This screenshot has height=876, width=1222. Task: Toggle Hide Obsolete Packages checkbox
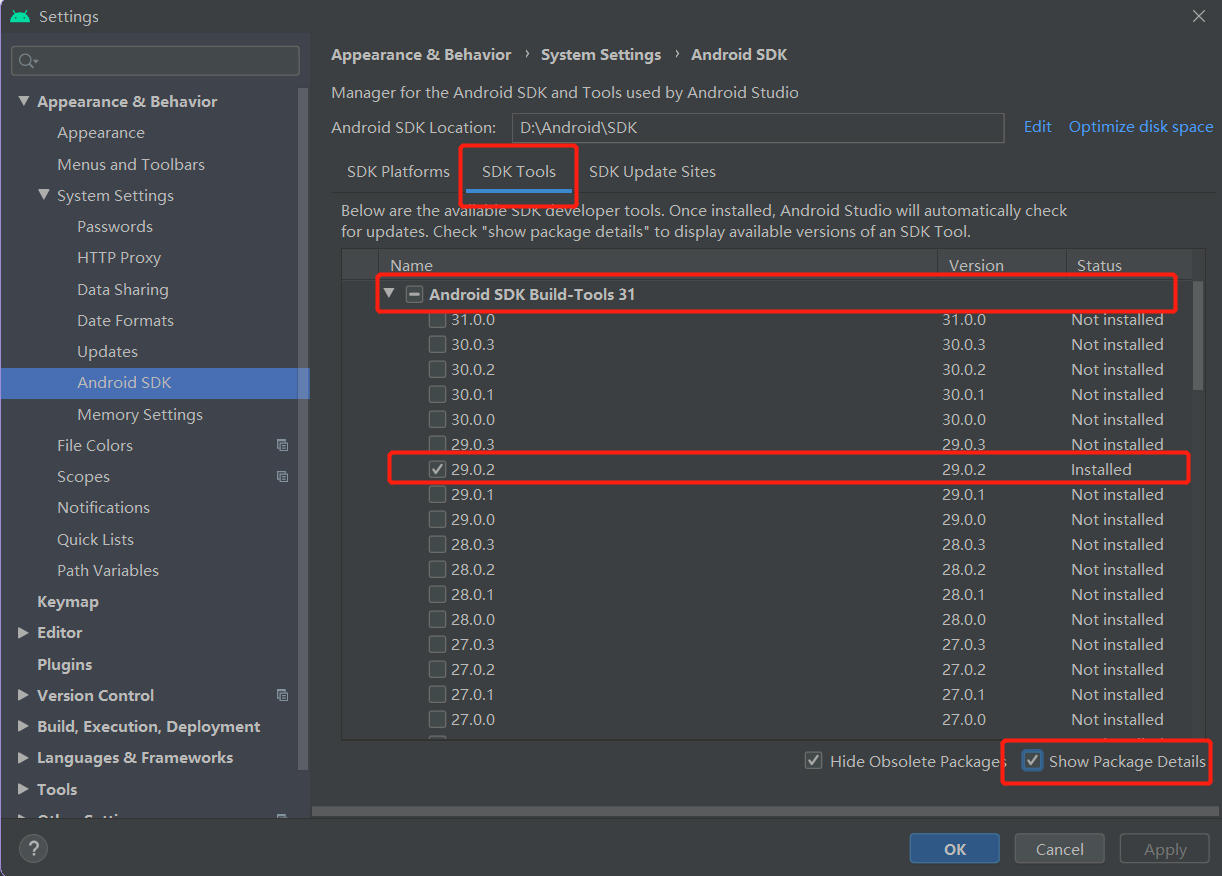tap(814, 762)
